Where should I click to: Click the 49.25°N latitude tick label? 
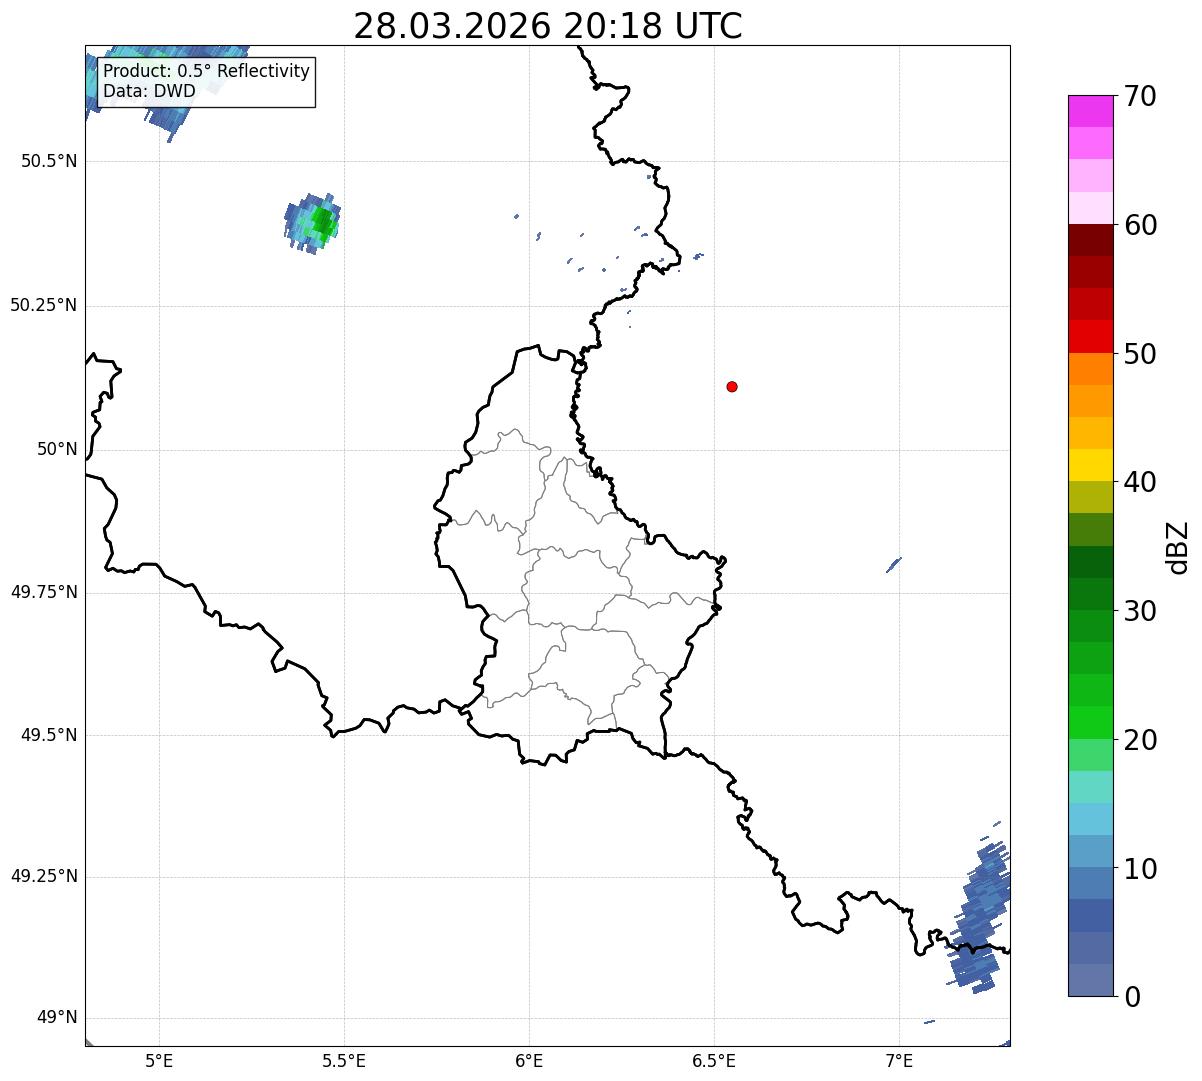44,877
